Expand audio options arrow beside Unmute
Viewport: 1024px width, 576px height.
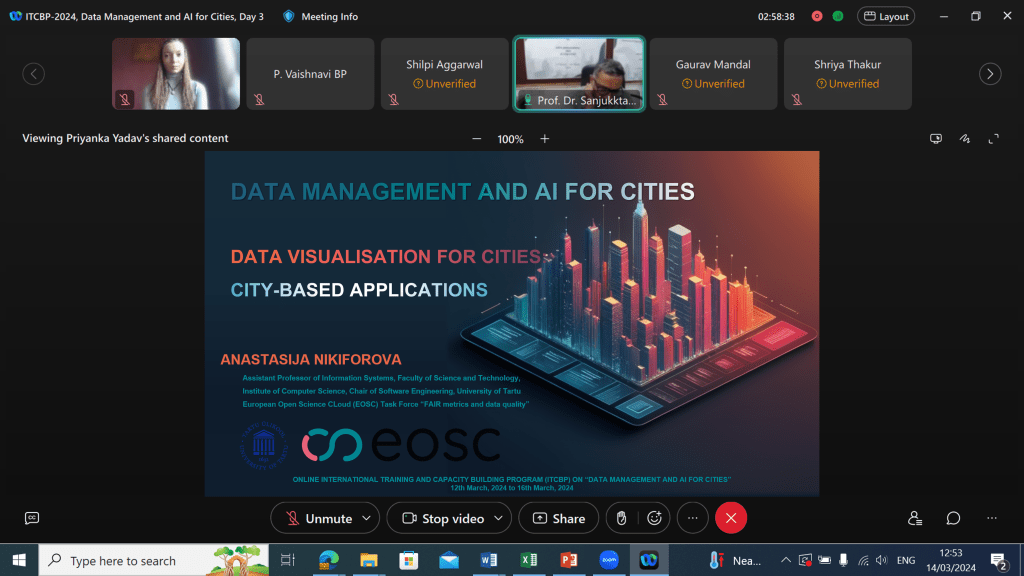(366, 518)
